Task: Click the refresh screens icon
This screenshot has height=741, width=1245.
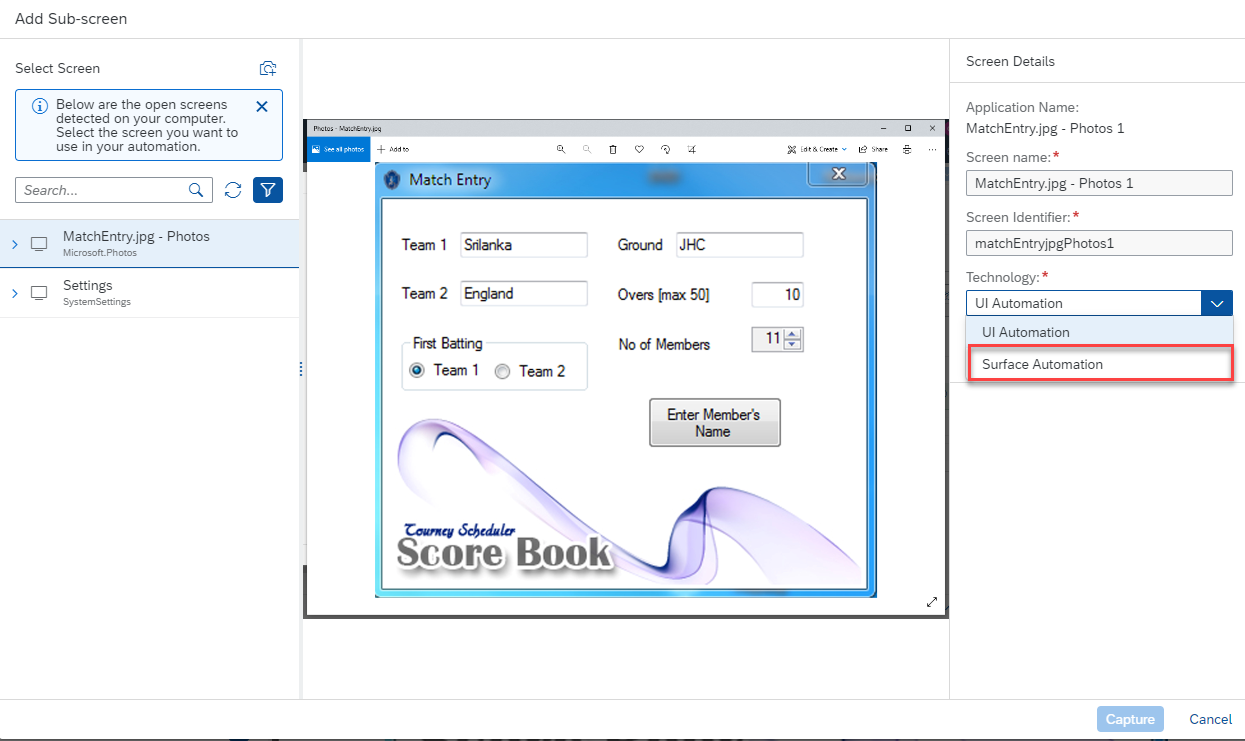Action: (x=233, y=190)
